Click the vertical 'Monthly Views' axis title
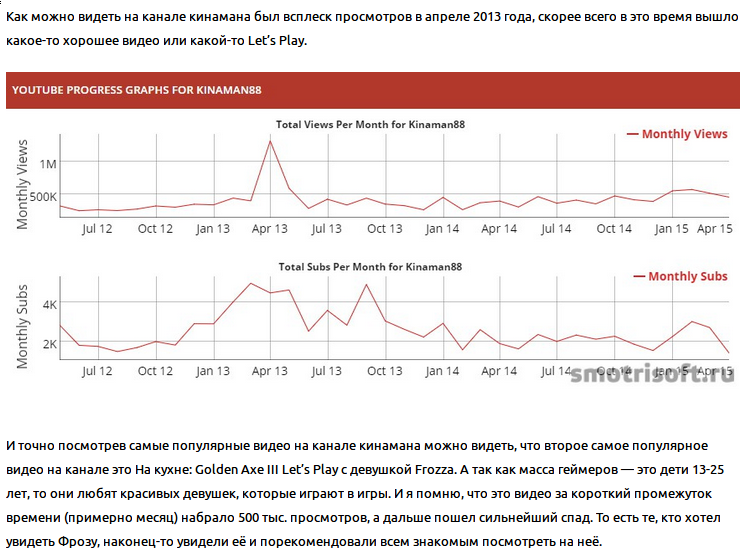Viewport: 741px width, 557px height. coord(22,184)
